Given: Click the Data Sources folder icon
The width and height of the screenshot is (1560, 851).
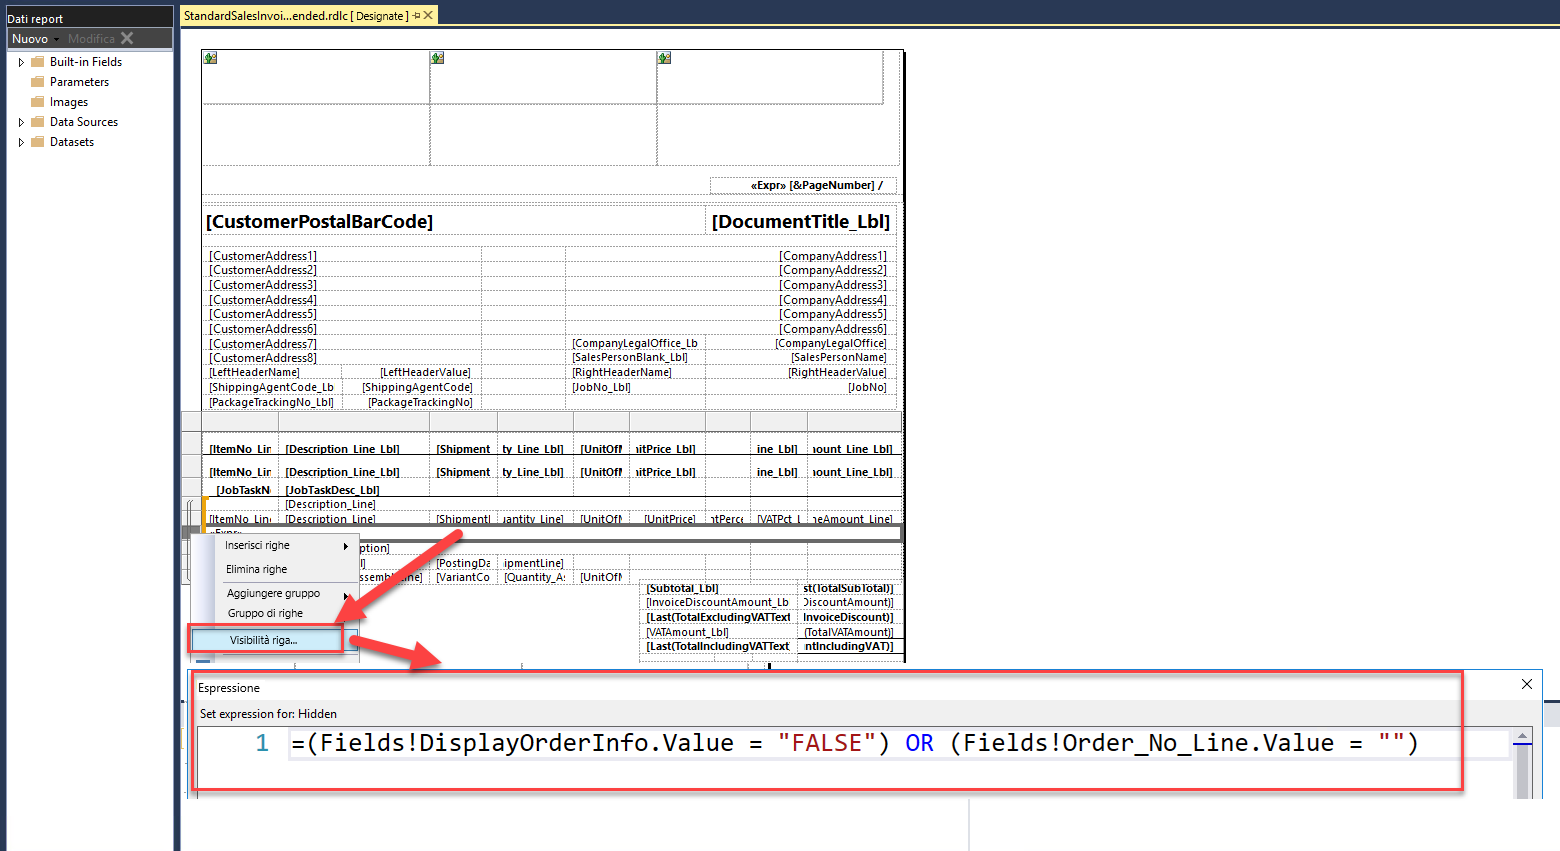Looking at the screenshot, I should [x=38, y=122].
